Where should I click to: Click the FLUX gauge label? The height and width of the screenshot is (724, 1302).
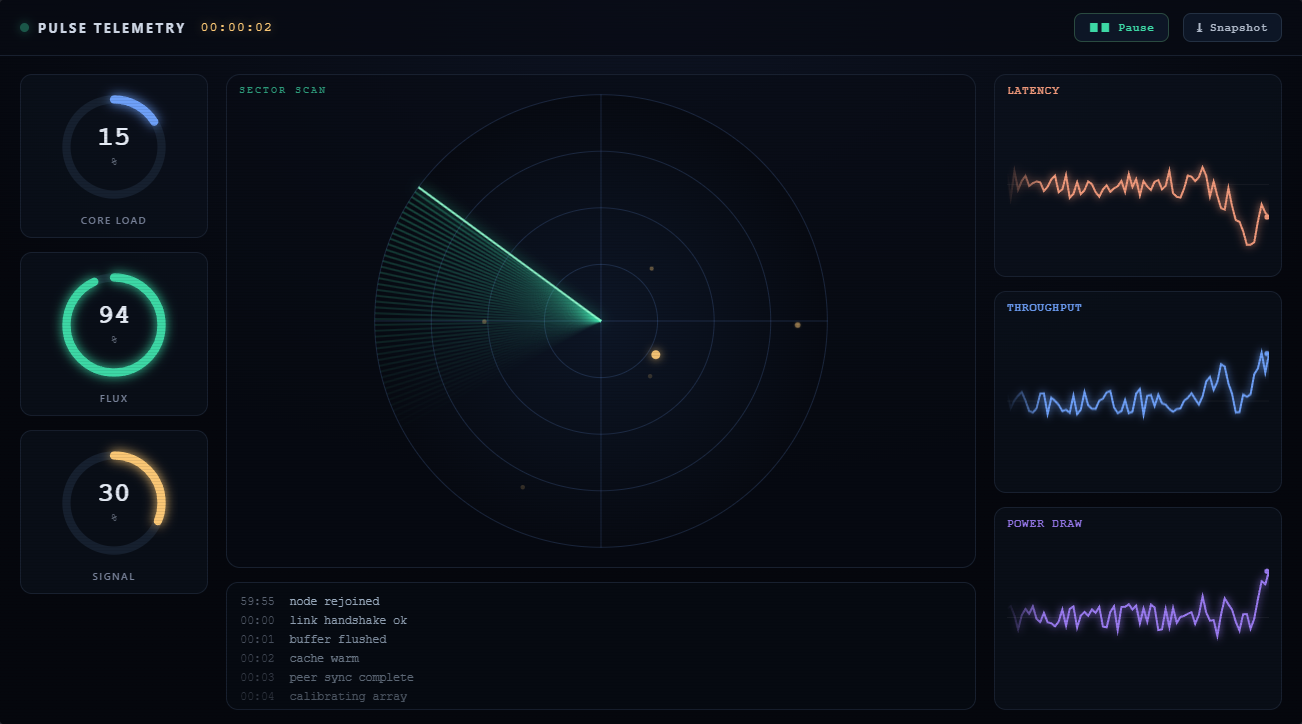(x=114, y=399)
